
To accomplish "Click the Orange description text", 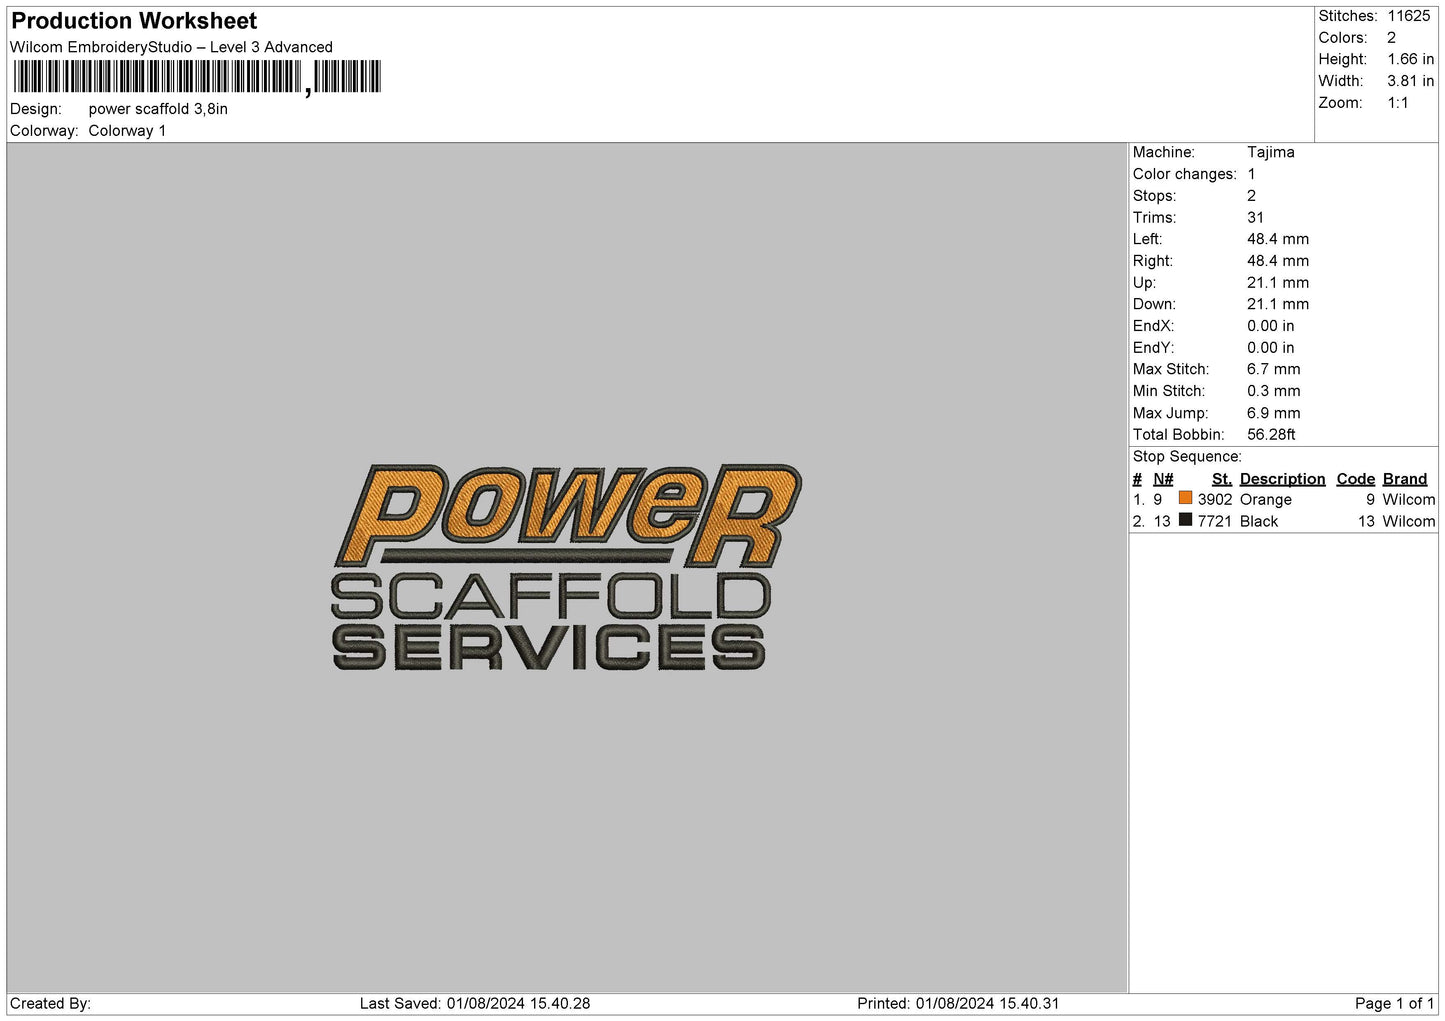I will pyautogui.click(x=1265, y=500).
